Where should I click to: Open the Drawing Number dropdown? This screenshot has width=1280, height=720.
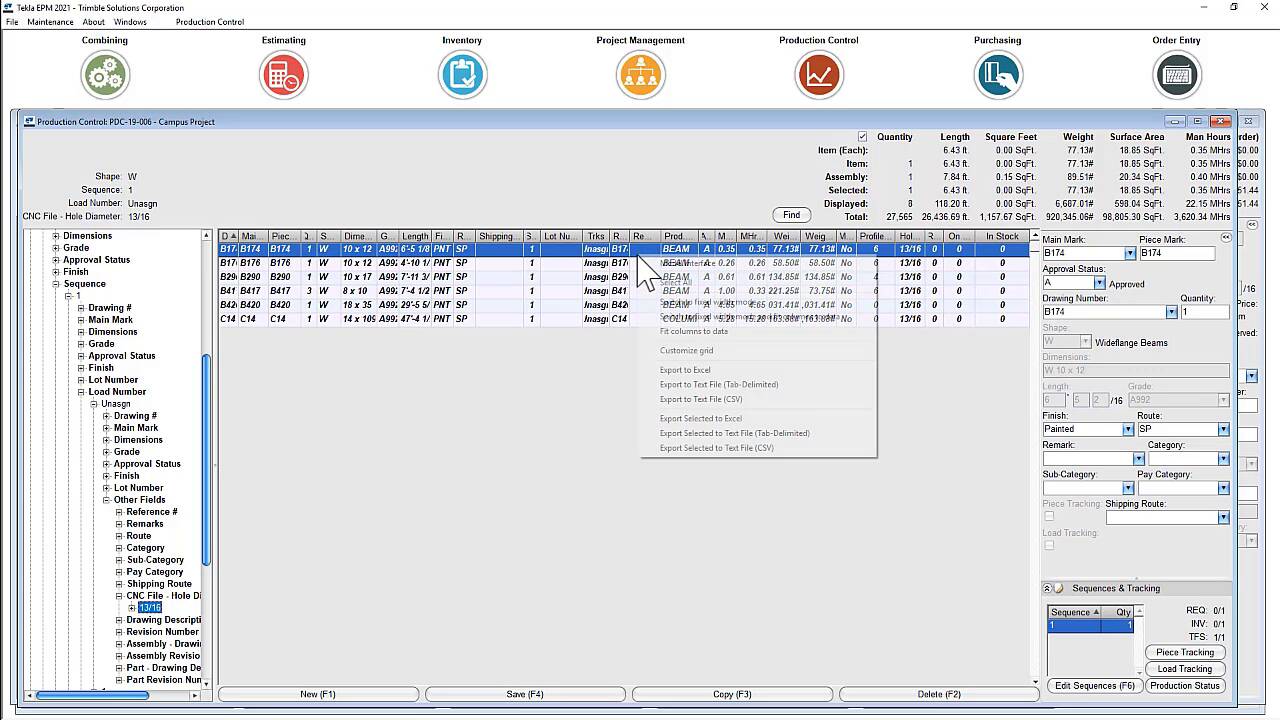1171,312
